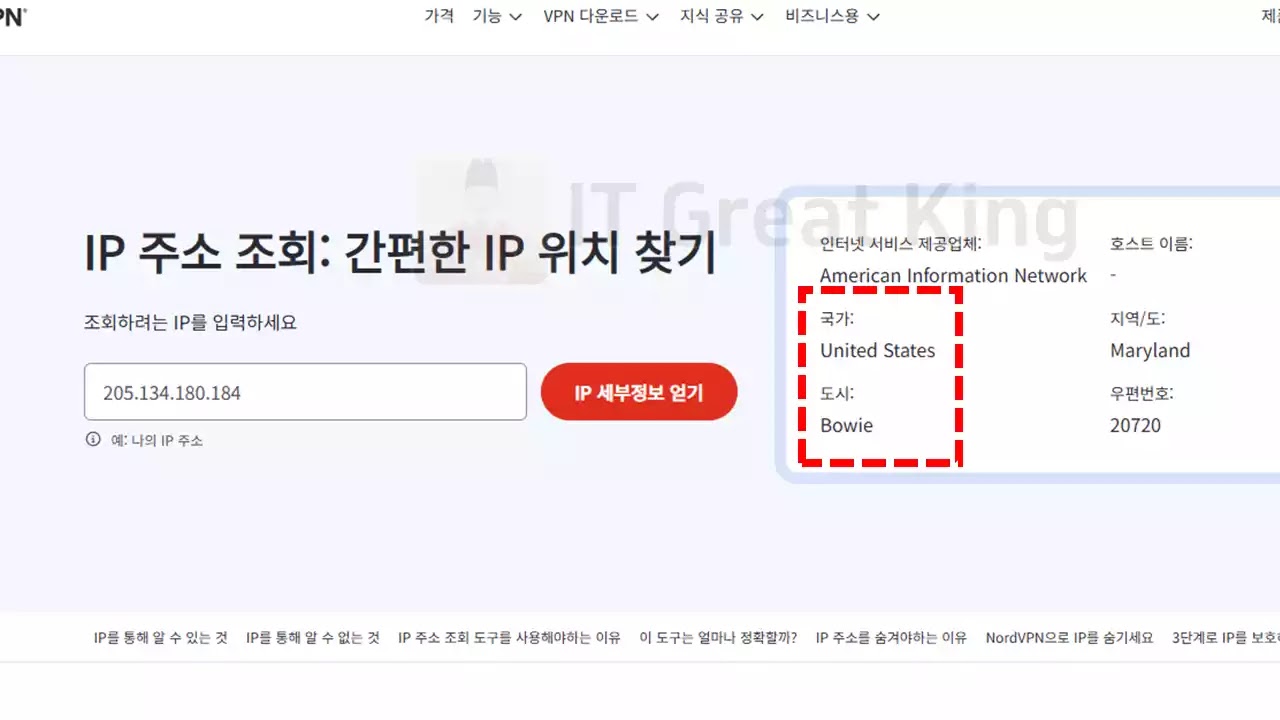Click the NordVPN logo in the header

(x=12, y=16)
